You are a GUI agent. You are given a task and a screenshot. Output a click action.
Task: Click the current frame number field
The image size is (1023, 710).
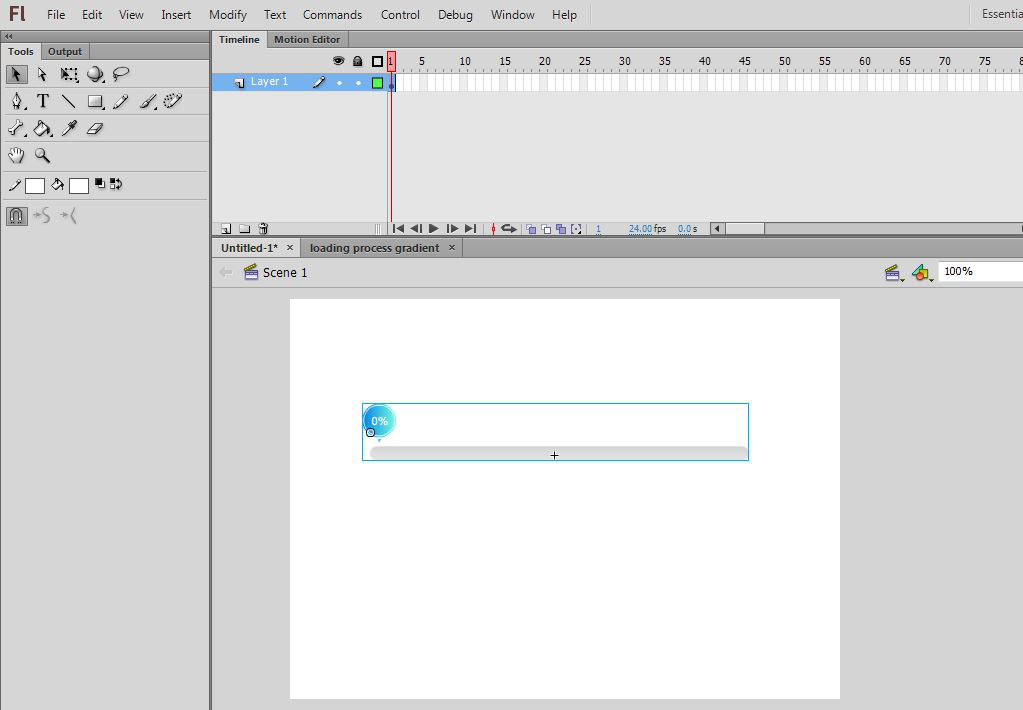pos(598,229)
